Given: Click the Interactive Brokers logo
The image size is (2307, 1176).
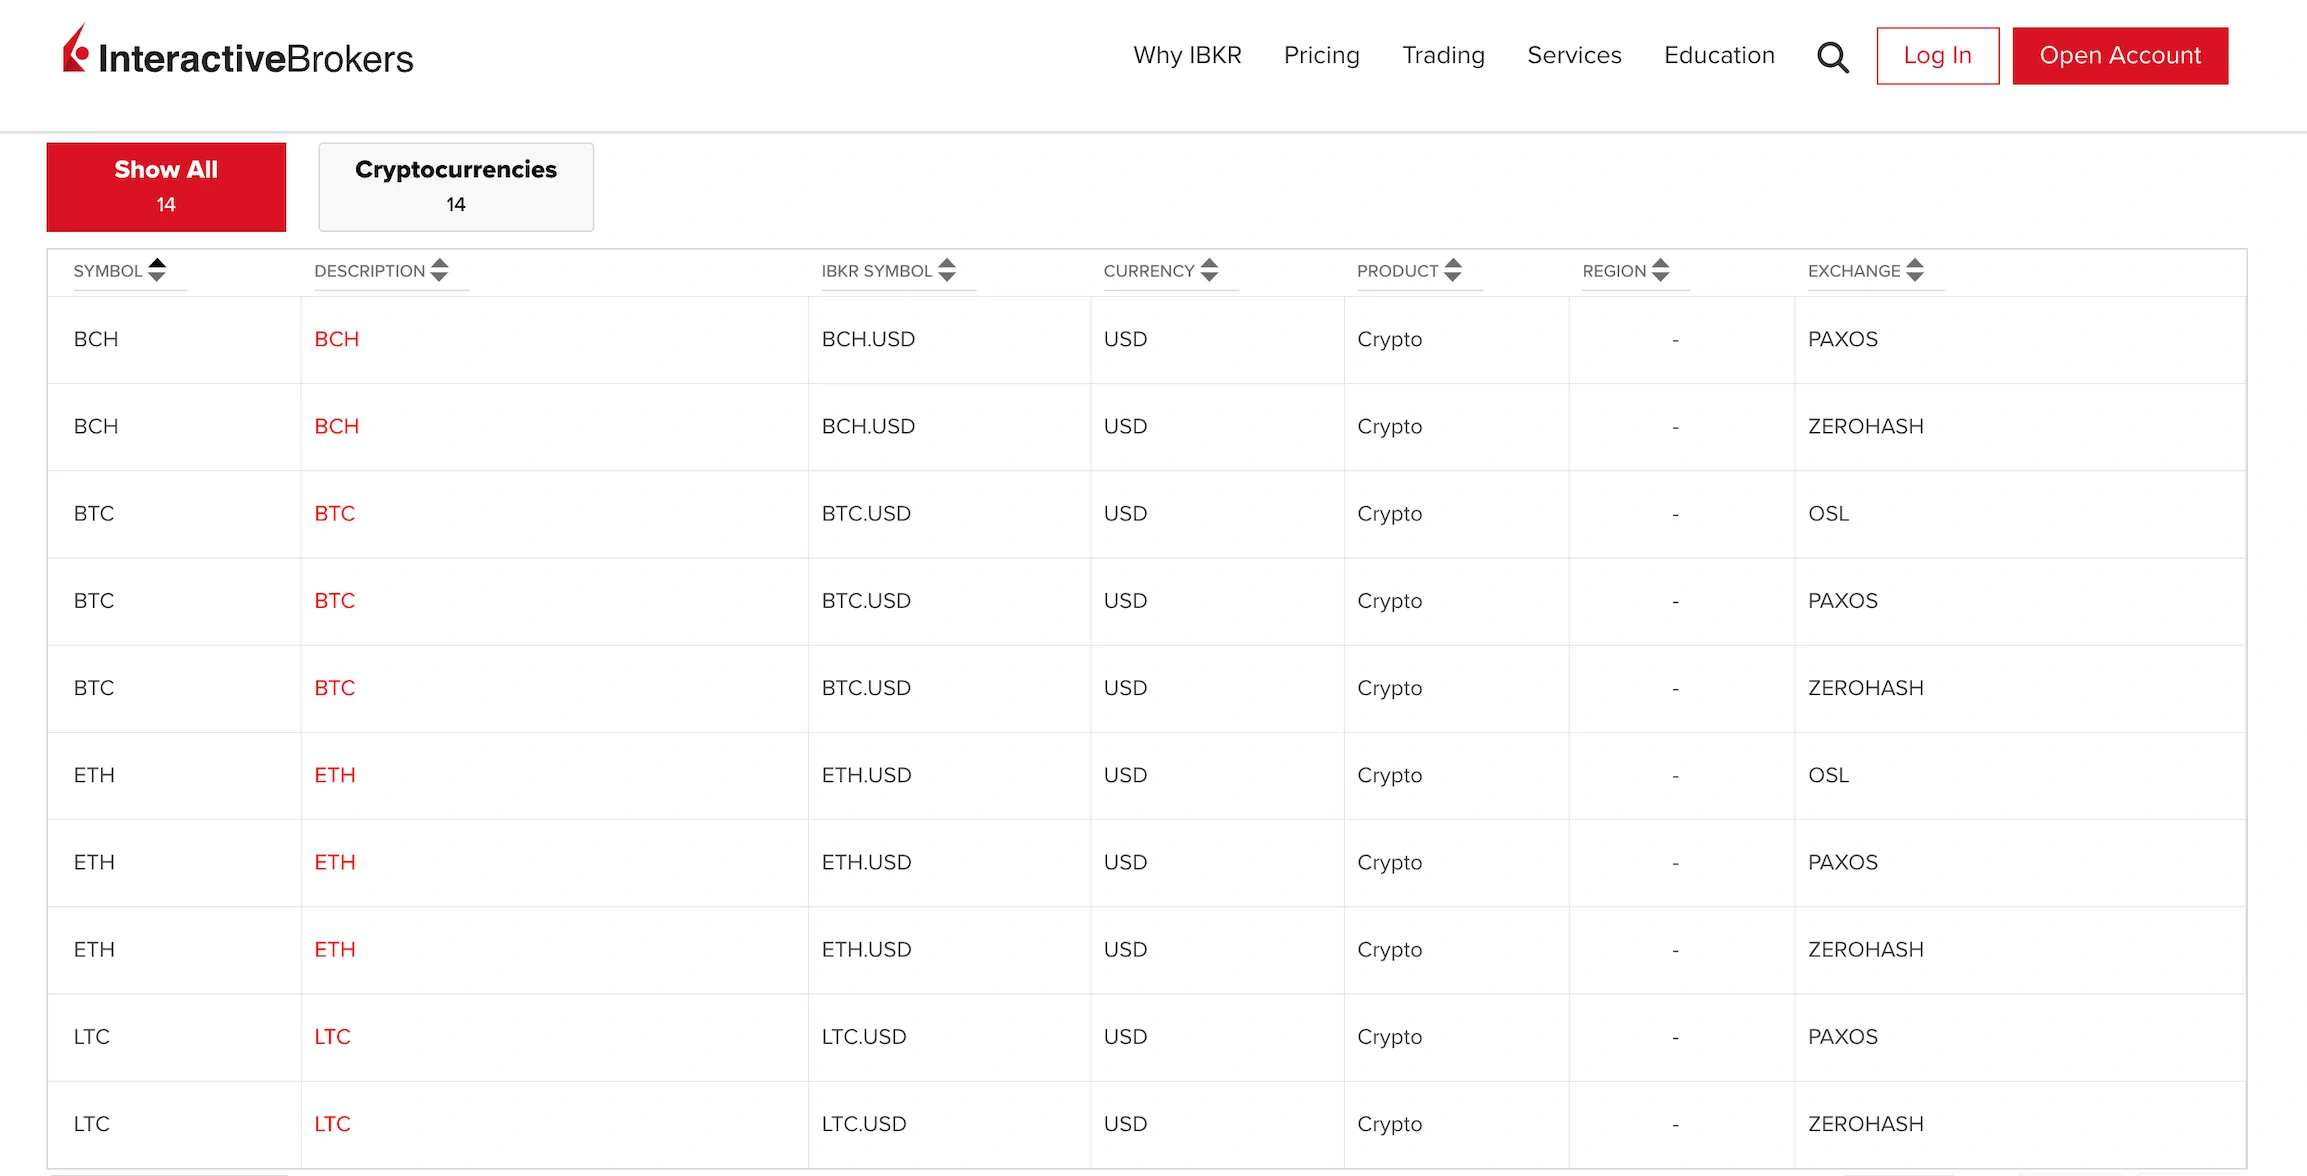Looking at the screenshot, I should click(238, 54).
